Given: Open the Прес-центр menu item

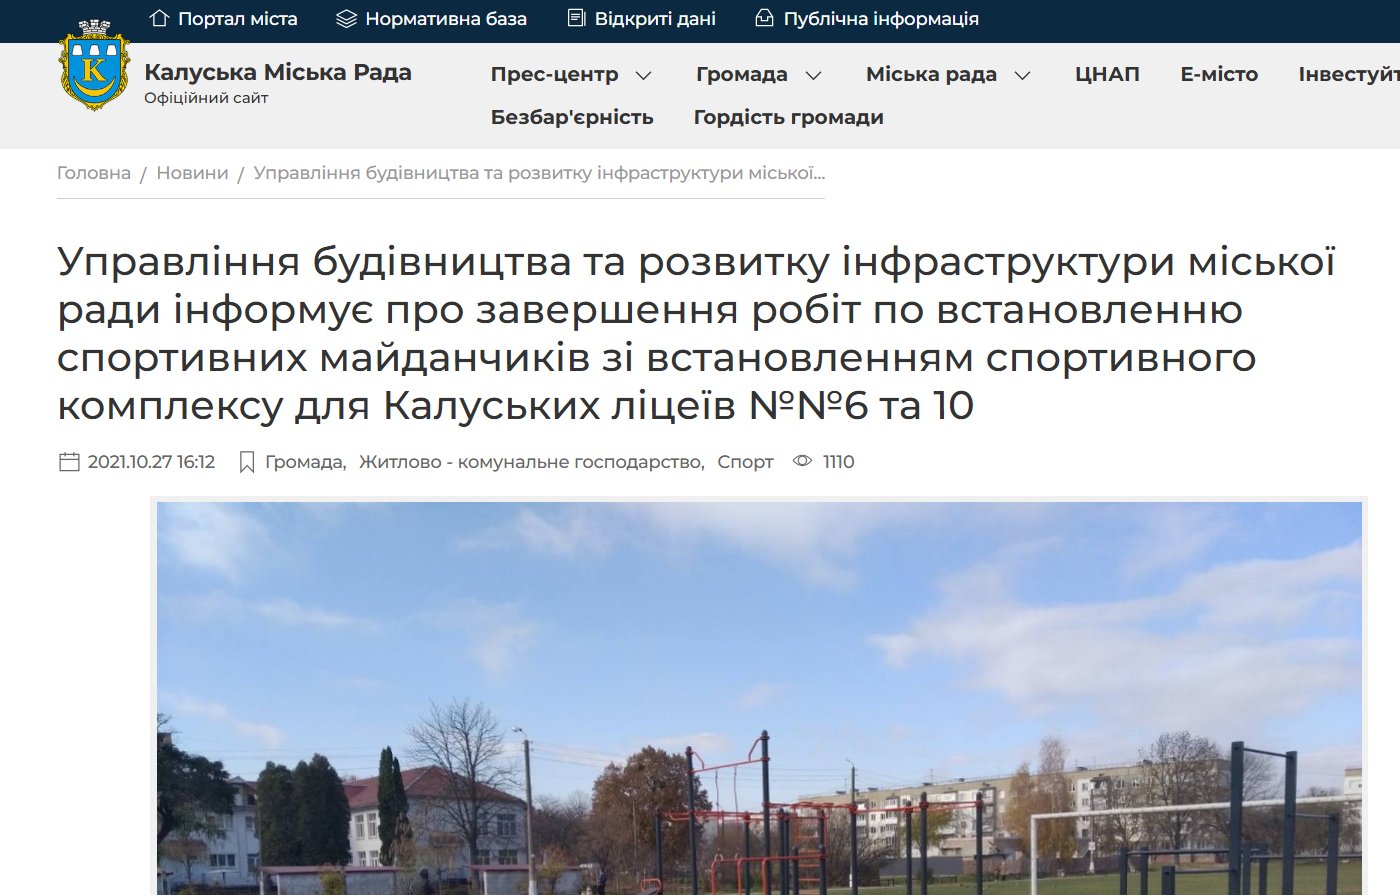Looking at the screenshot, I should click(x=555, y=74).
